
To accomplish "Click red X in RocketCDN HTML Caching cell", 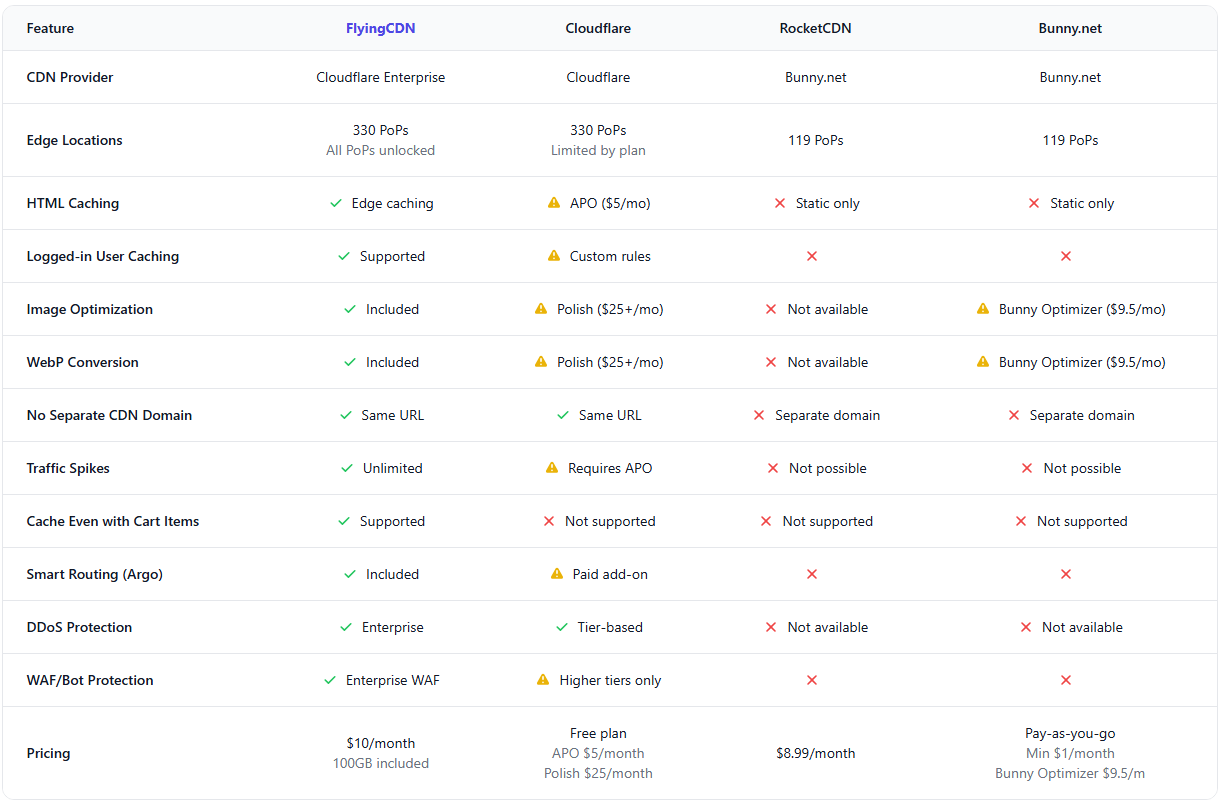I will pyautogui.click(x=780, y=203).
